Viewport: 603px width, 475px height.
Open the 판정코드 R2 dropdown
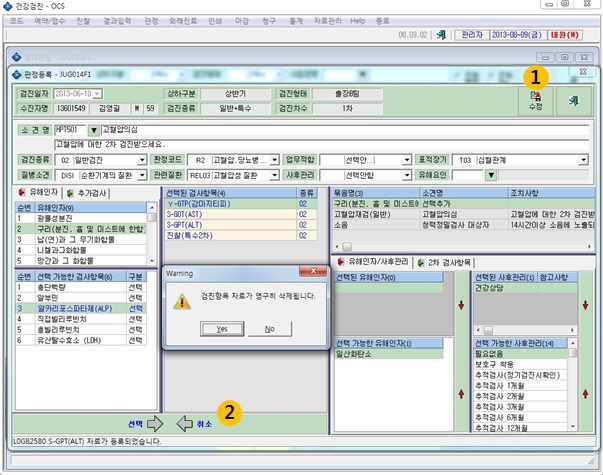[x=274, y=160]
